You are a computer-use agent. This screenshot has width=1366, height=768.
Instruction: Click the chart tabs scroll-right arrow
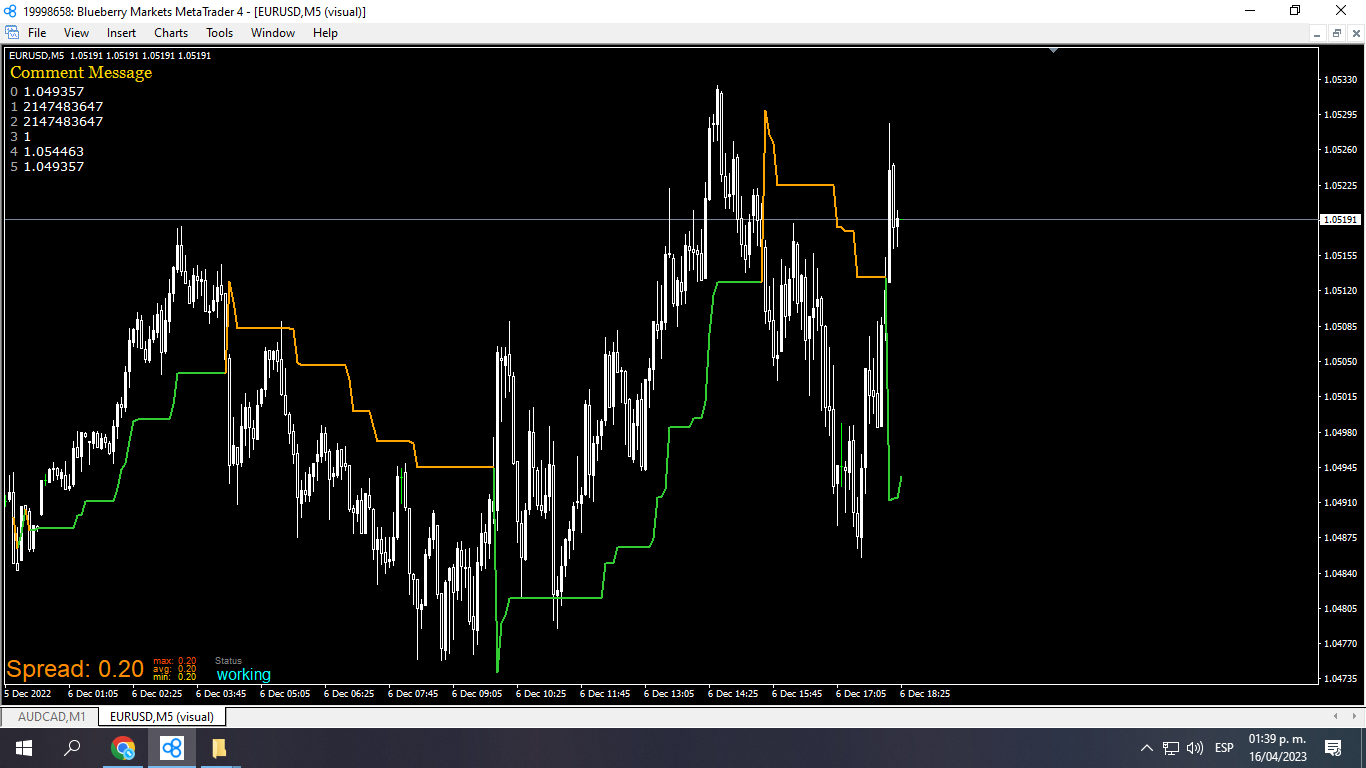click(1354, 717)
